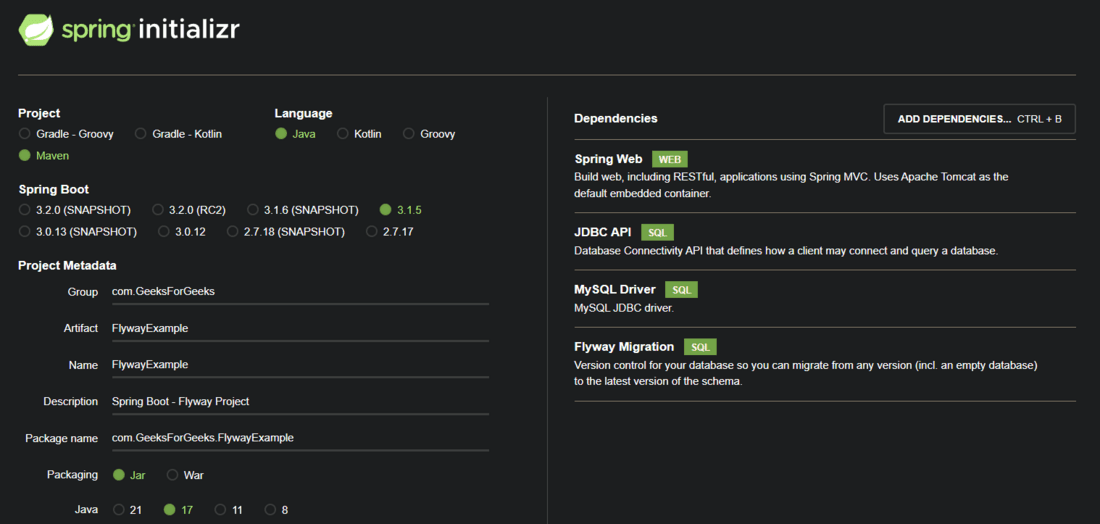
Task: Choose Java 11 option
Action: click(x=220, y=510)
